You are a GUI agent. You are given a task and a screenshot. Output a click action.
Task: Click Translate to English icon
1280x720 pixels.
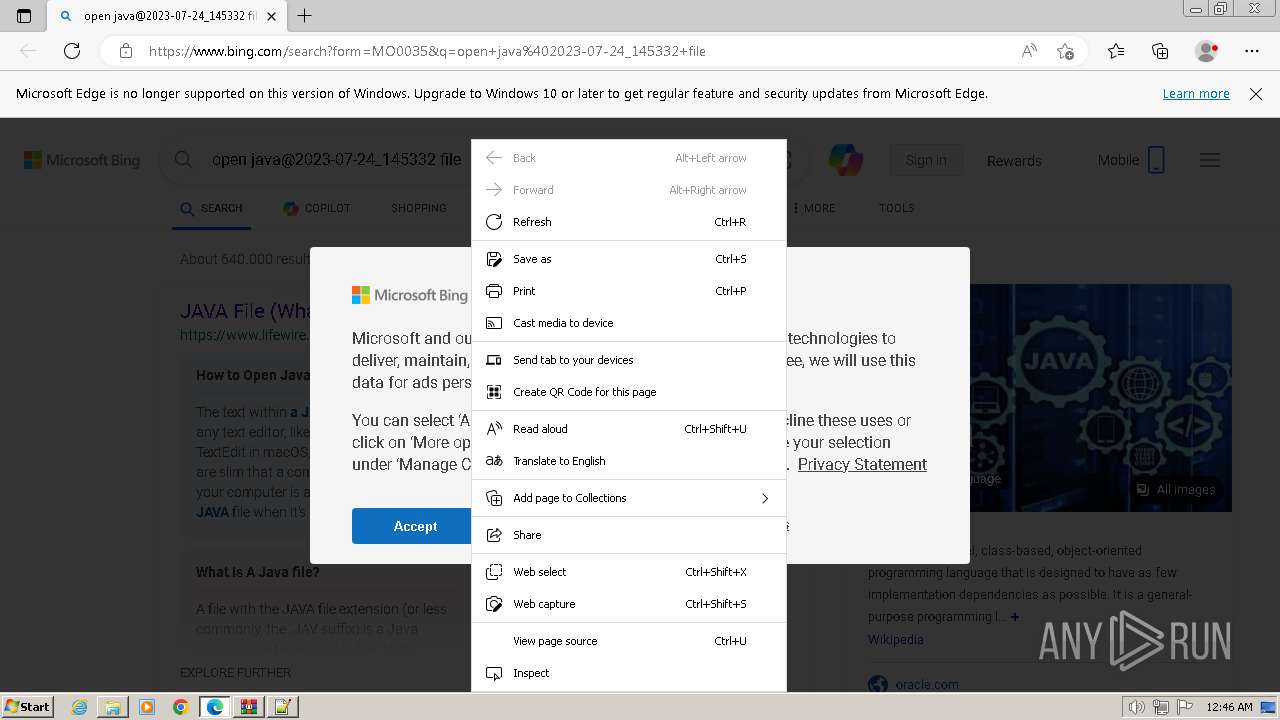coord(493,461)
